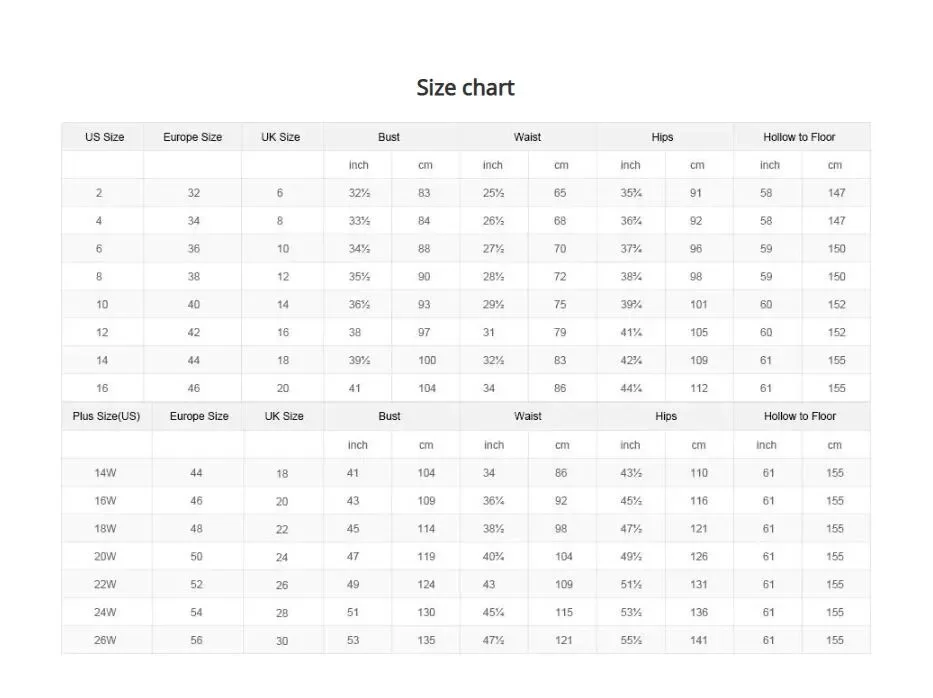
Task: Click the Size chart heading
Action: point(465,87)
